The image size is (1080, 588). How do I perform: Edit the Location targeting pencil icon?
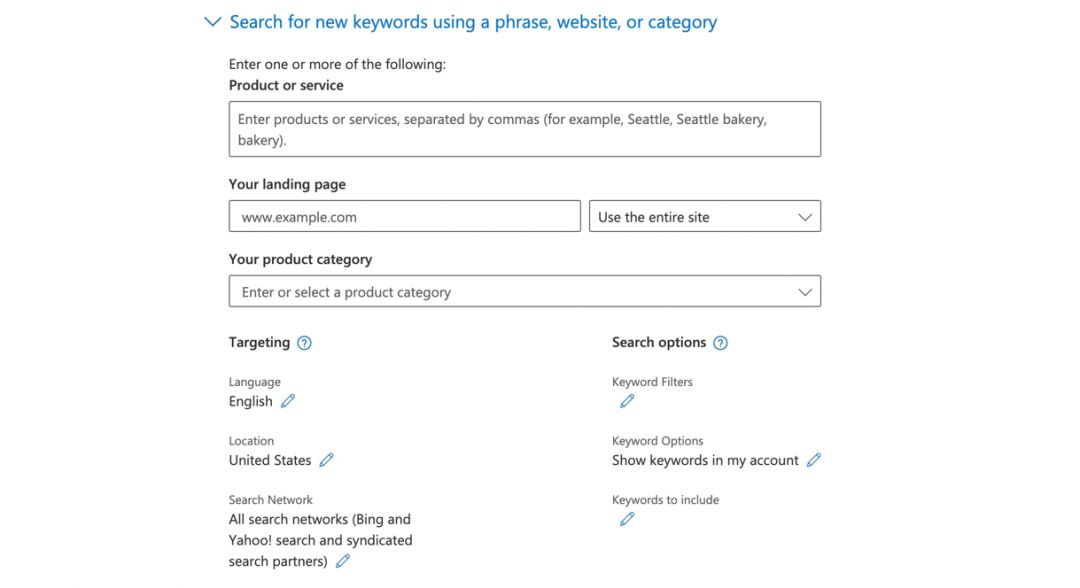pyautogui.click(x=326, y=460)
